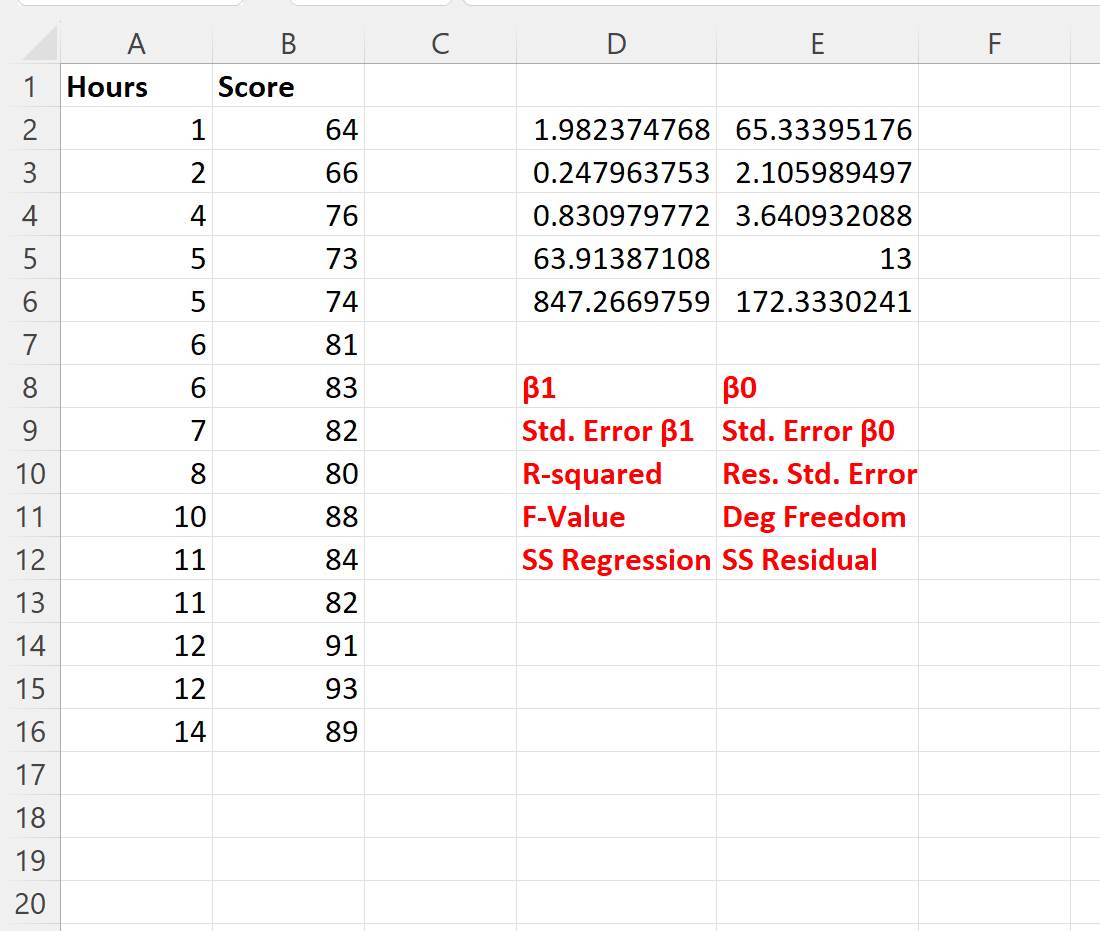
Task: Select column F by its header
Action: 994,44
